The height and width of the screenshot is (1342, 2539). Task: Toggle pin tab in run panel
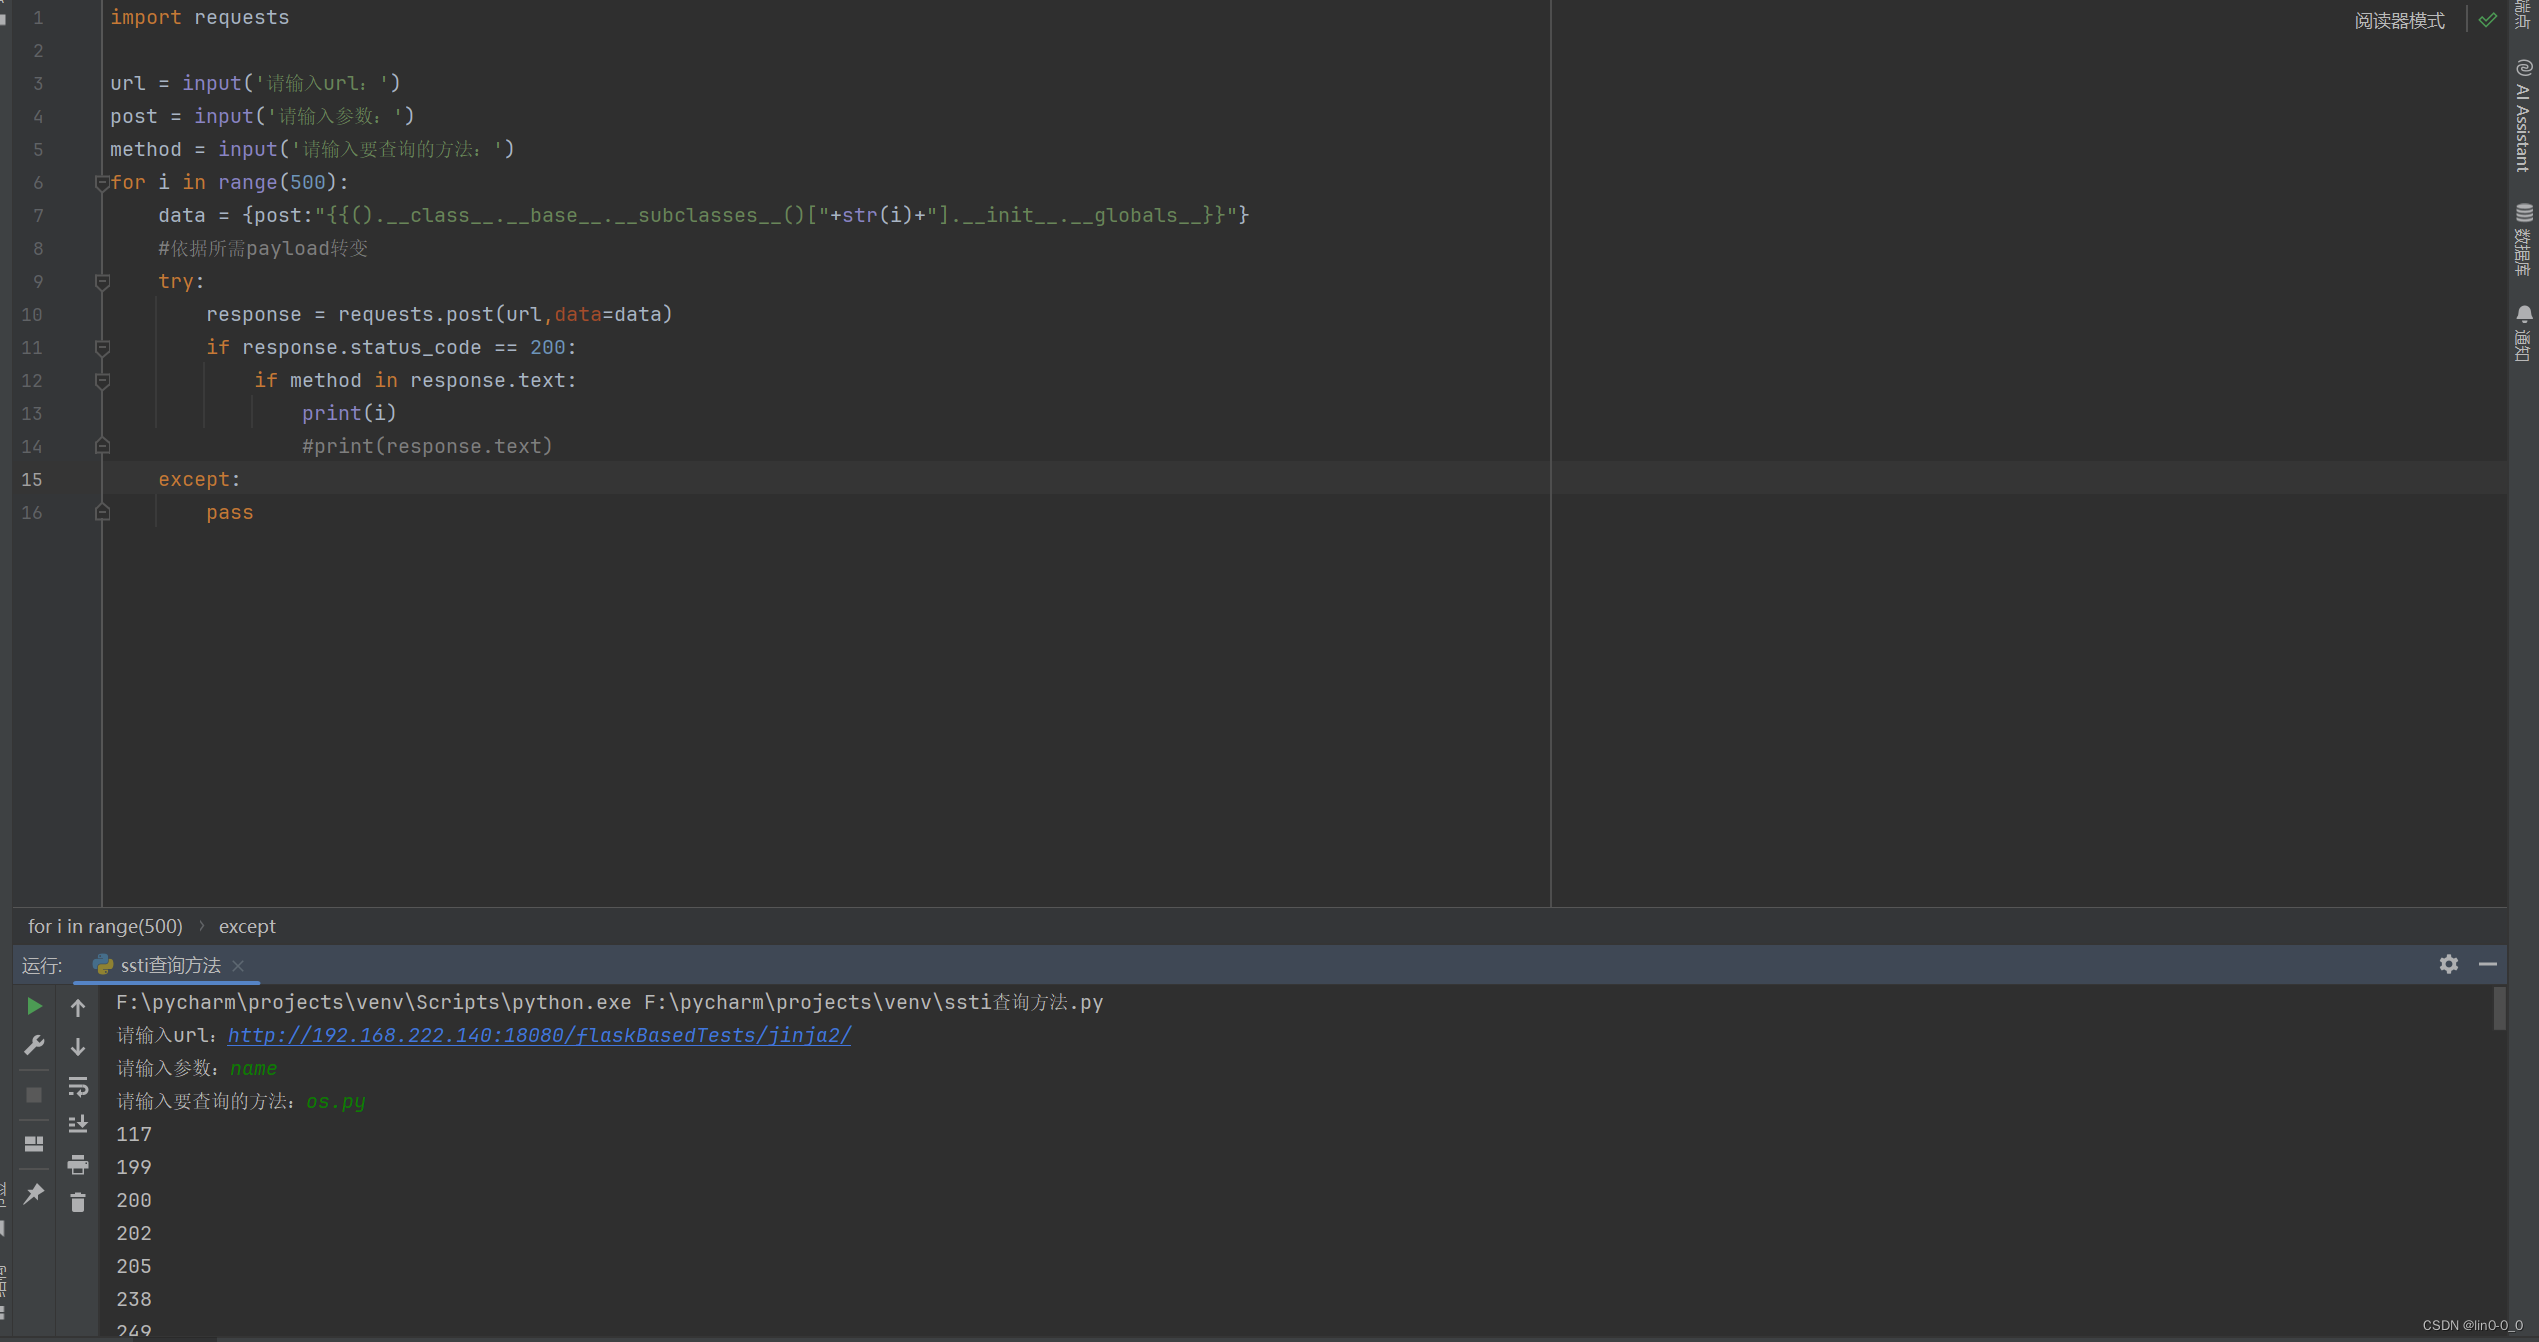pos(34,1193)
